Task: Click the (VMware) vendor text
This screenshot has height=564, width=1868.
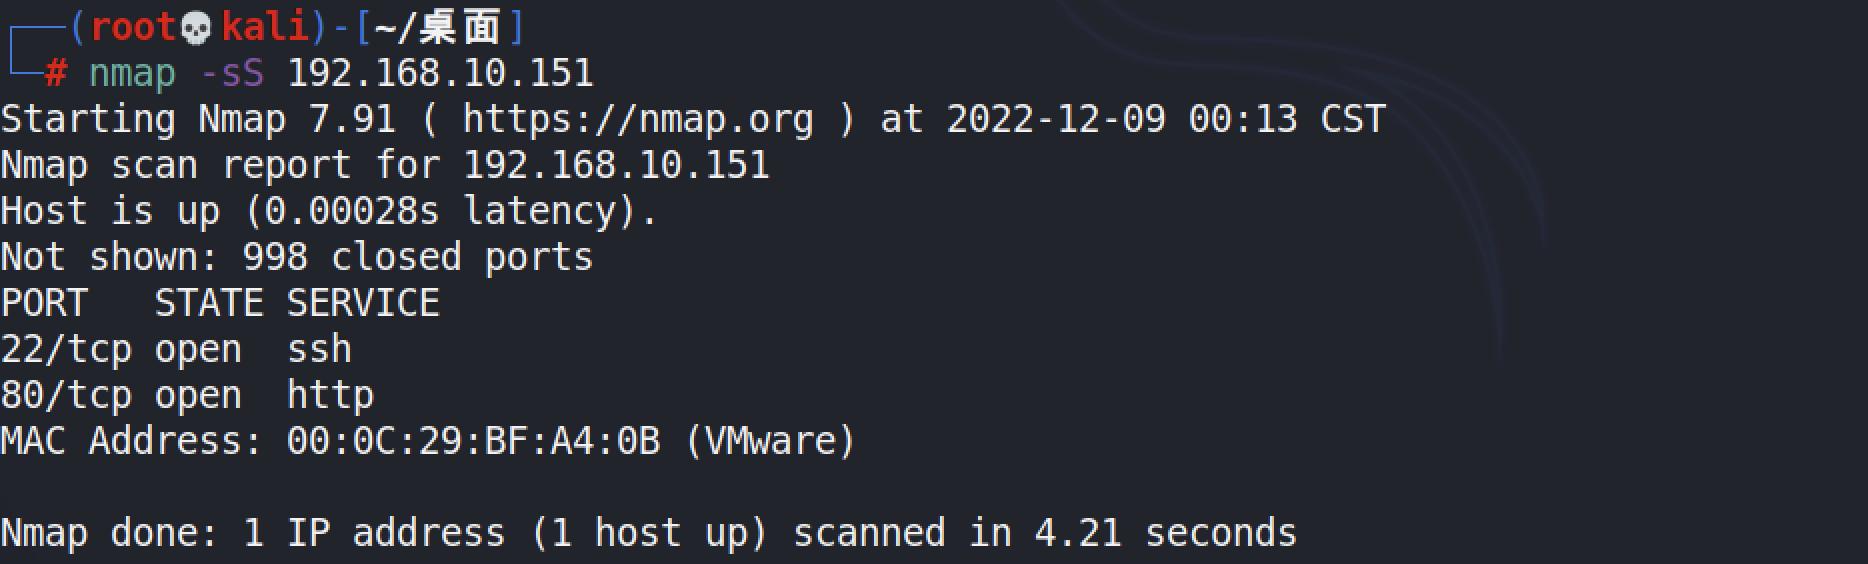Action: click(770, 441)
